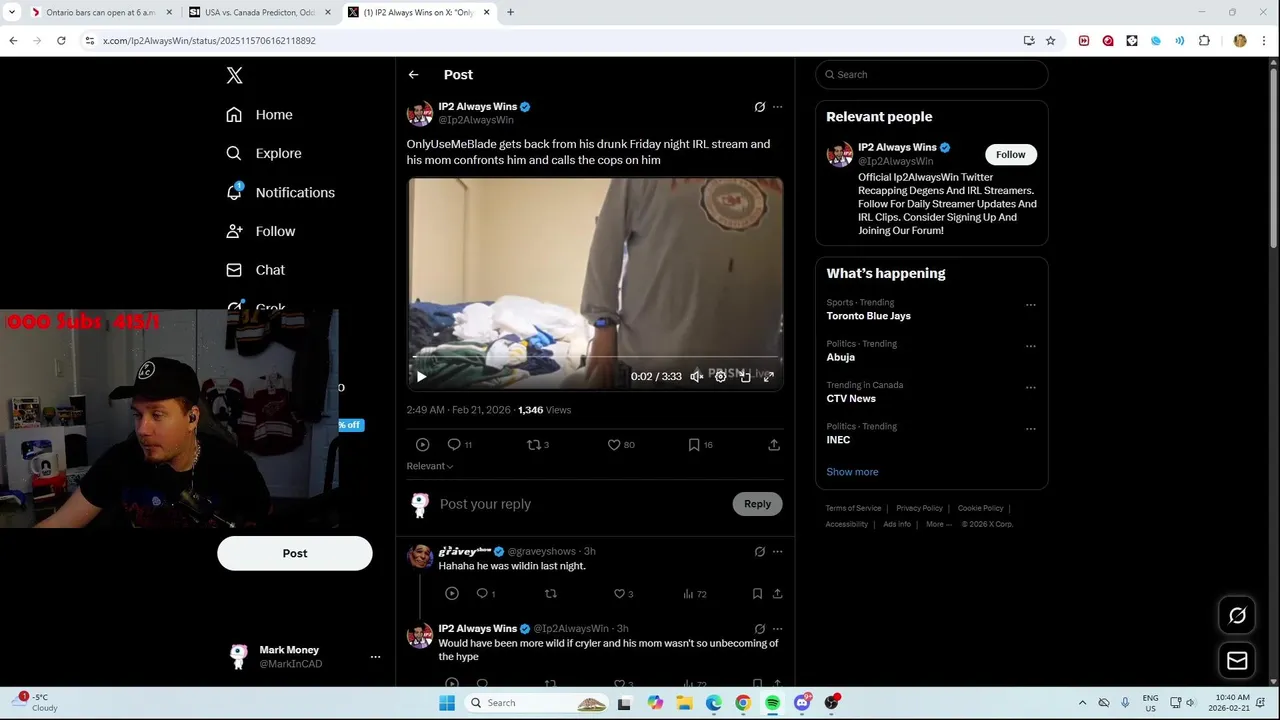The height and width of the screenshot is (720, 1280).
Task: Click Show more under What's happening
Action: point(852,472)
